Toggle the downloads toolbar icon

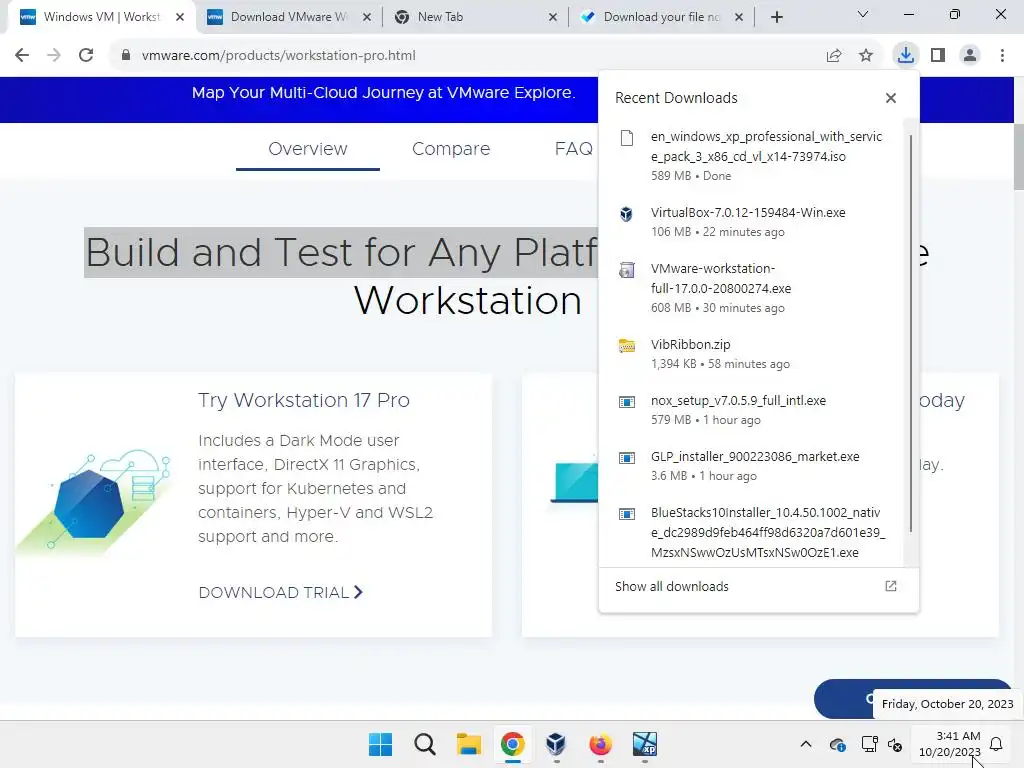click(905, 55)
